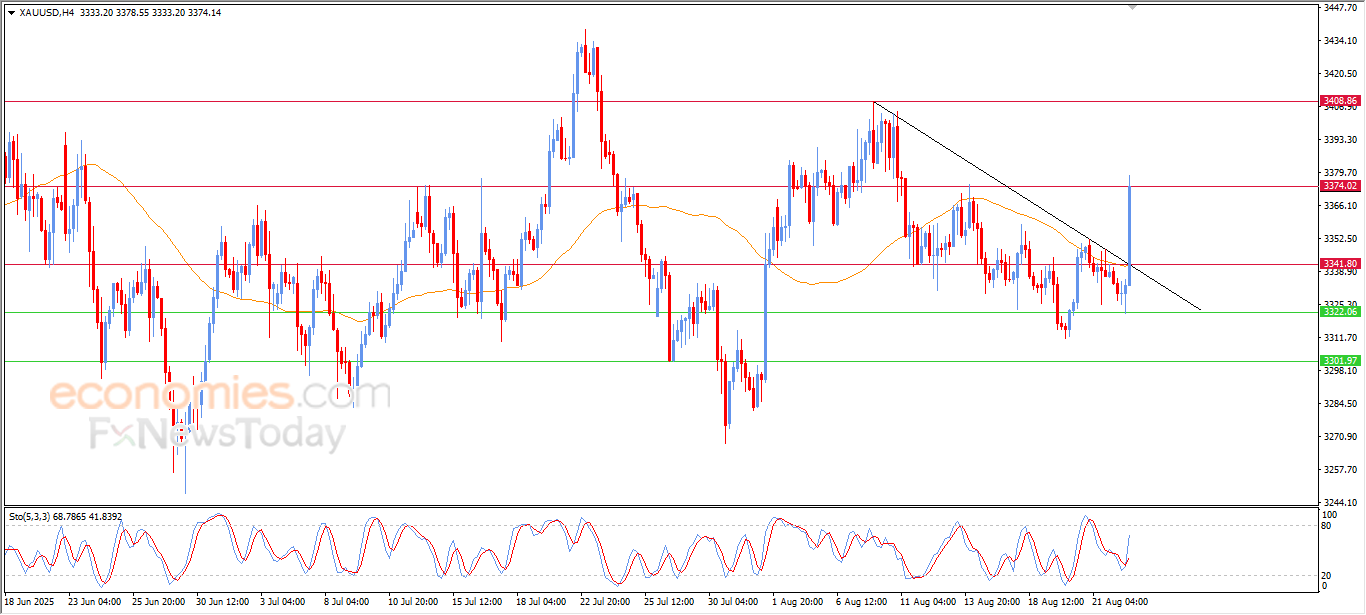Click the gray chart shift marker at top

tap(1133, 7)
